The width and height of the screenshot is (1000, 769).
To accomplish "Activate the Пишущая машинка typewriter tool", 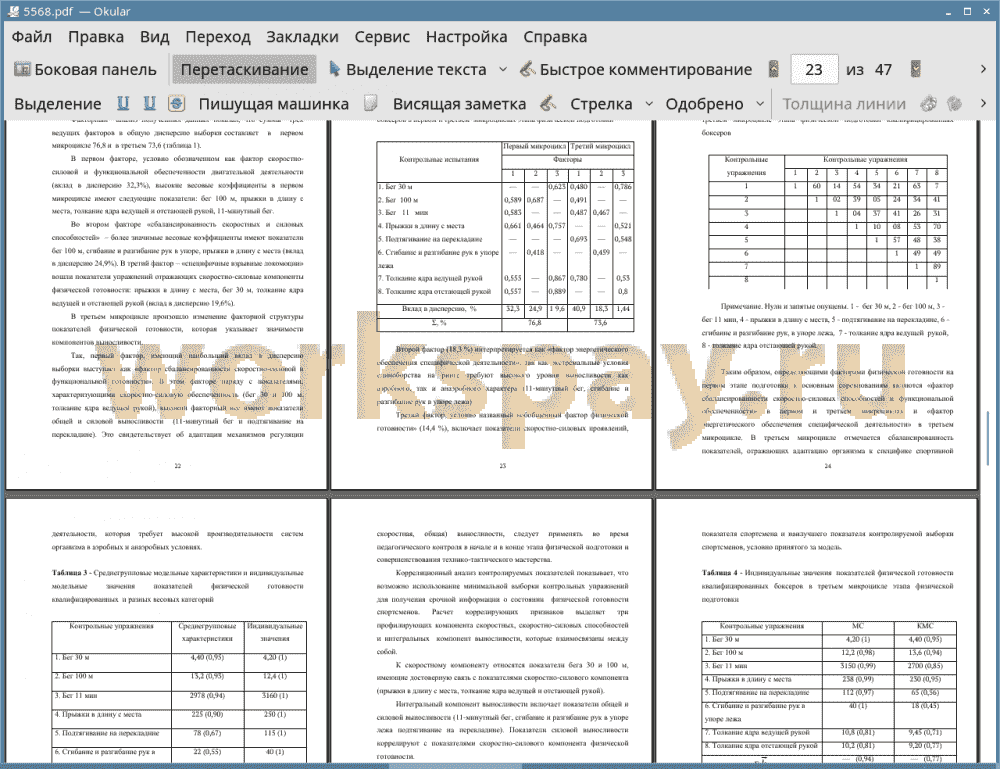I will pyautogui.click(x=274, y=104).
